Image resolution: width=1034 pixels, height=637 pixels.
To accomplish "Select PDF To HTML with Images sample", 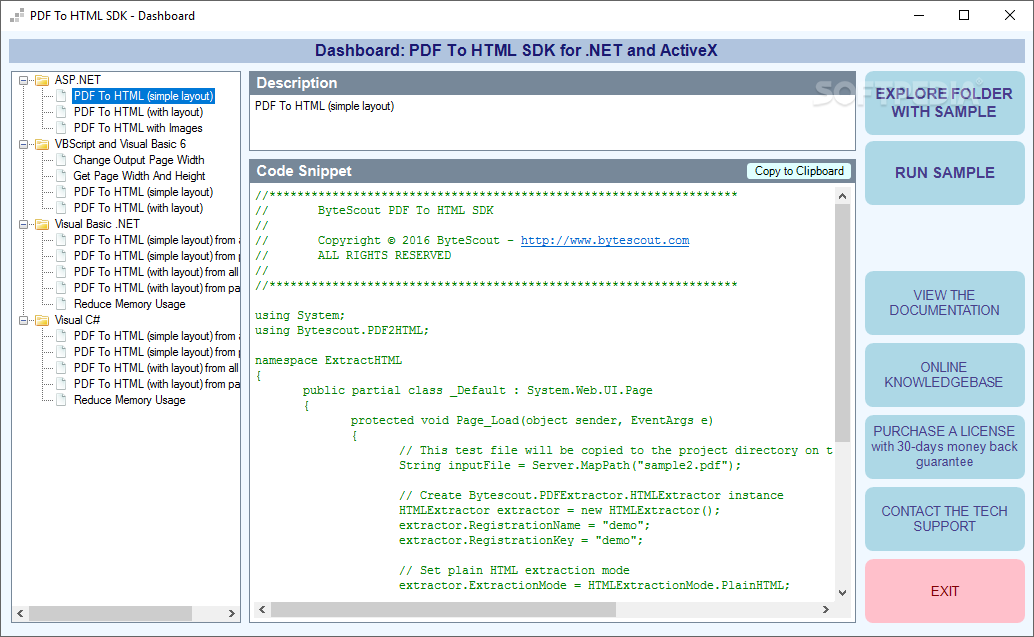I will click(138, 128).
